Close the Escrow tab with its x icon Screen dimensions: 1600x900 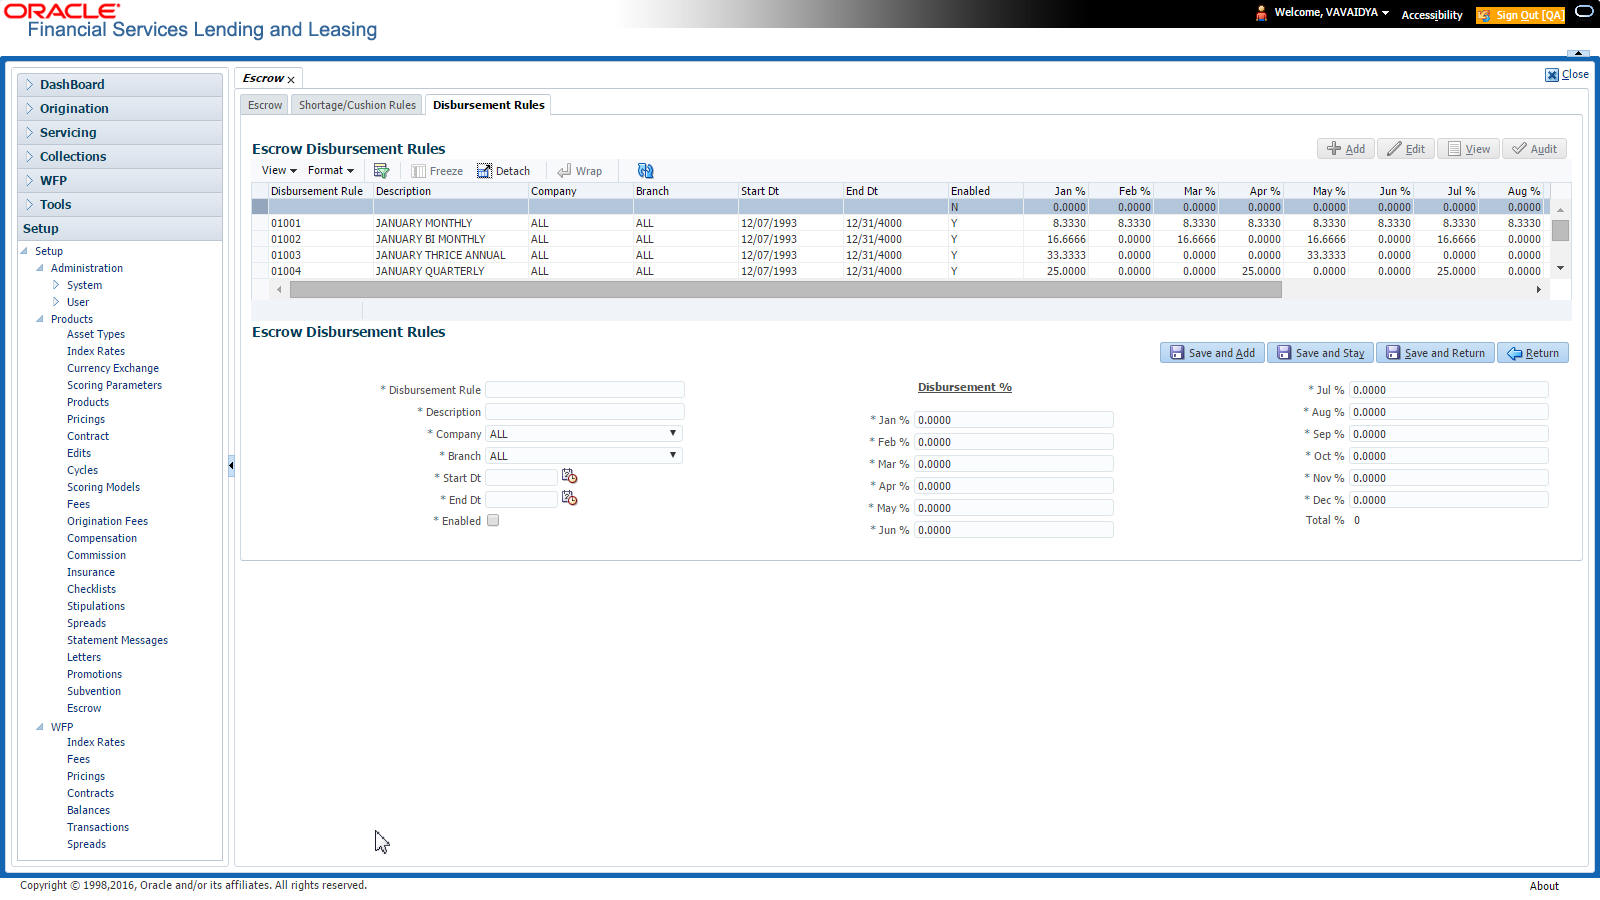[x=291, y=80]
